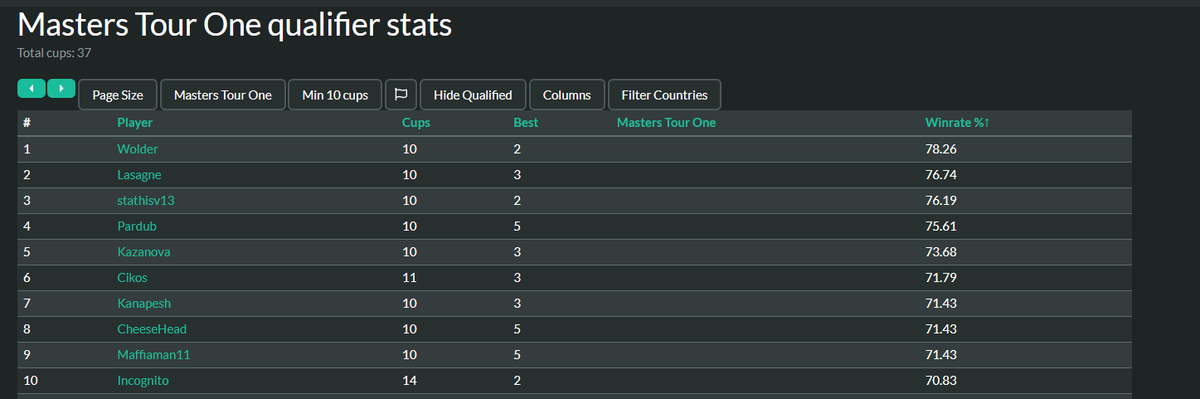Click Cikos's cups count 11

pos(409,277)
